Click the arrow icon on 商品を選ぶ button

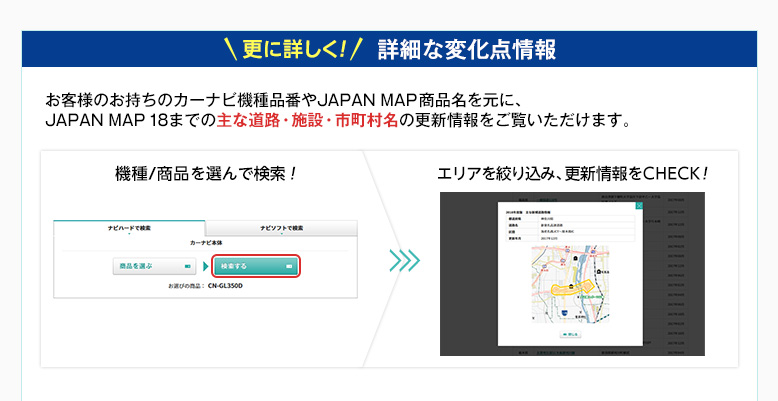click(x=188, y=267)
